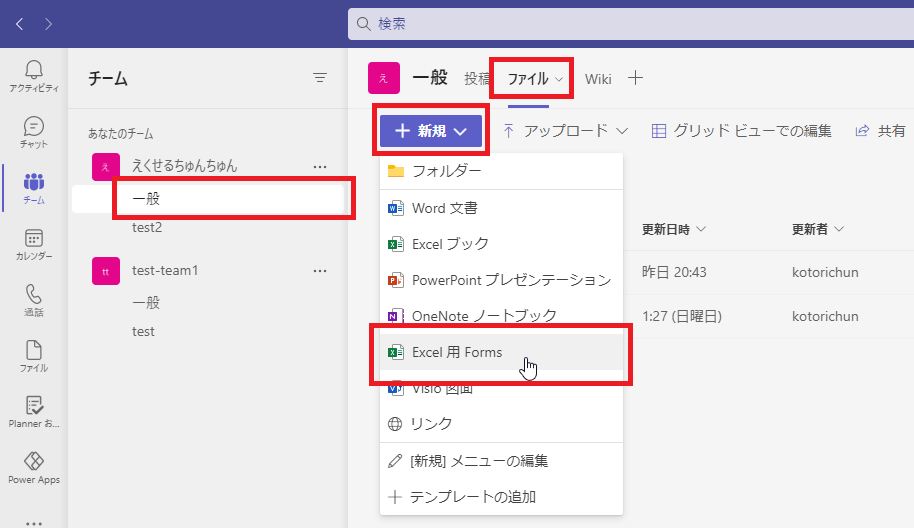Show more apps ellipsis in sidebar

tap(34, 523)
